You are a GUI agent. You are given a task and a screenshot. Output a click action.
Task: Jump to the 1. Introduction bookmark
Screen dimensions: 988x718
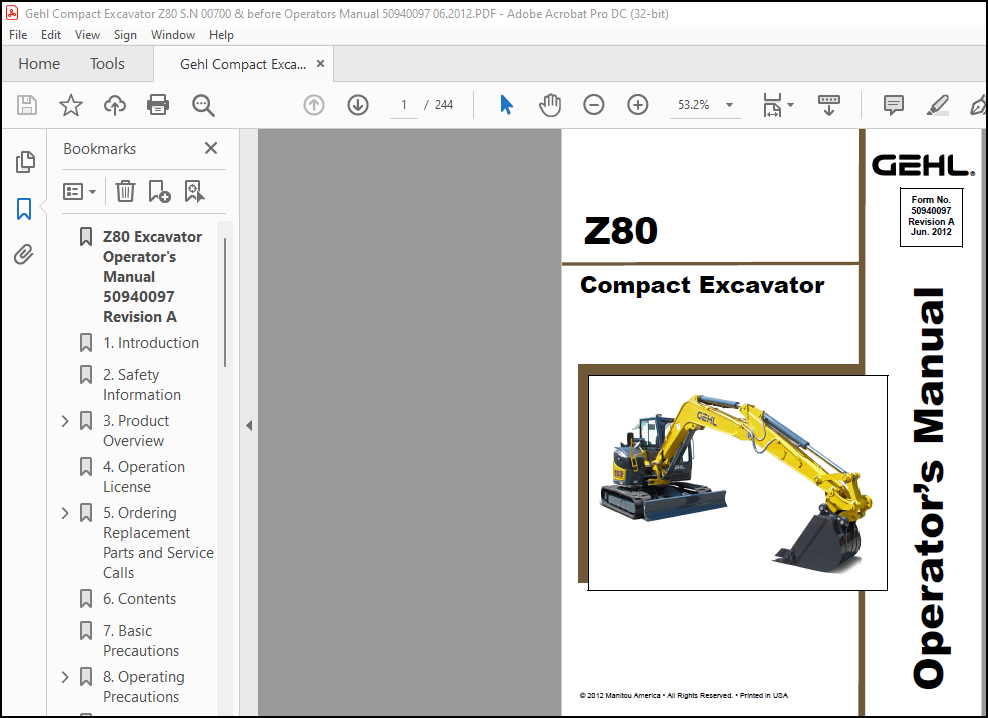(151, 342)
